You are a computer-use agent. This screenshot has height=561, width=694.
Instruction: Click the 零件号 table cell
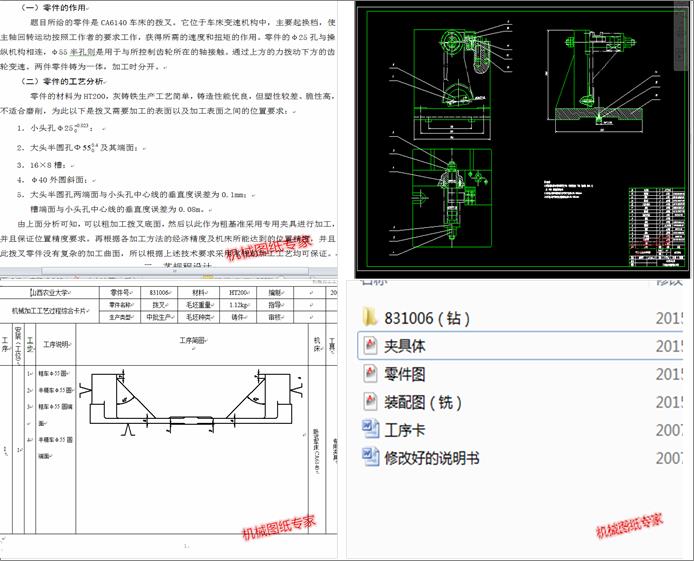click(120, 292)
